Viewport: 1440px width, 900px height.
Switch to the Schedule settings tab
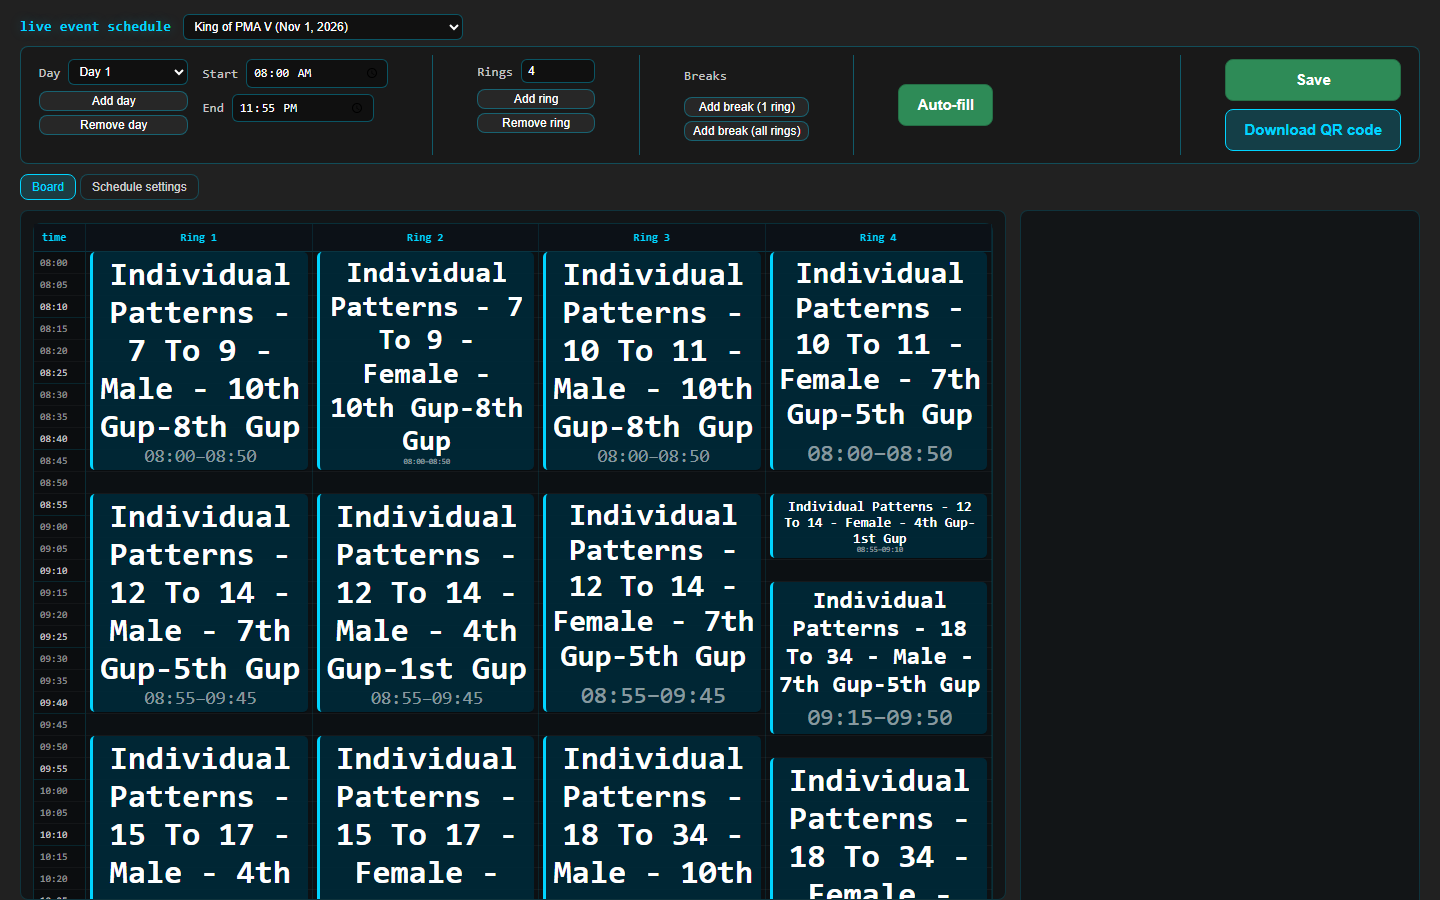[x=139, y=187]
